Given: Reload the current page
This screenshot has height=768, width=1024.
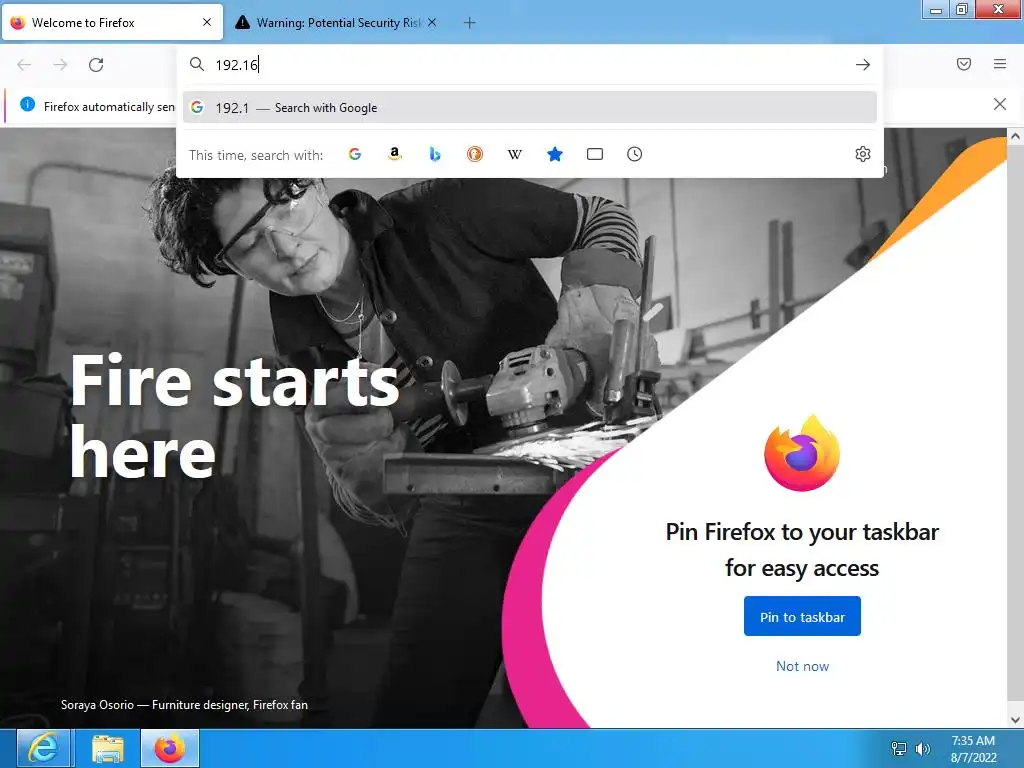Looking at the screenshot, I should click(x=96, y=65).
